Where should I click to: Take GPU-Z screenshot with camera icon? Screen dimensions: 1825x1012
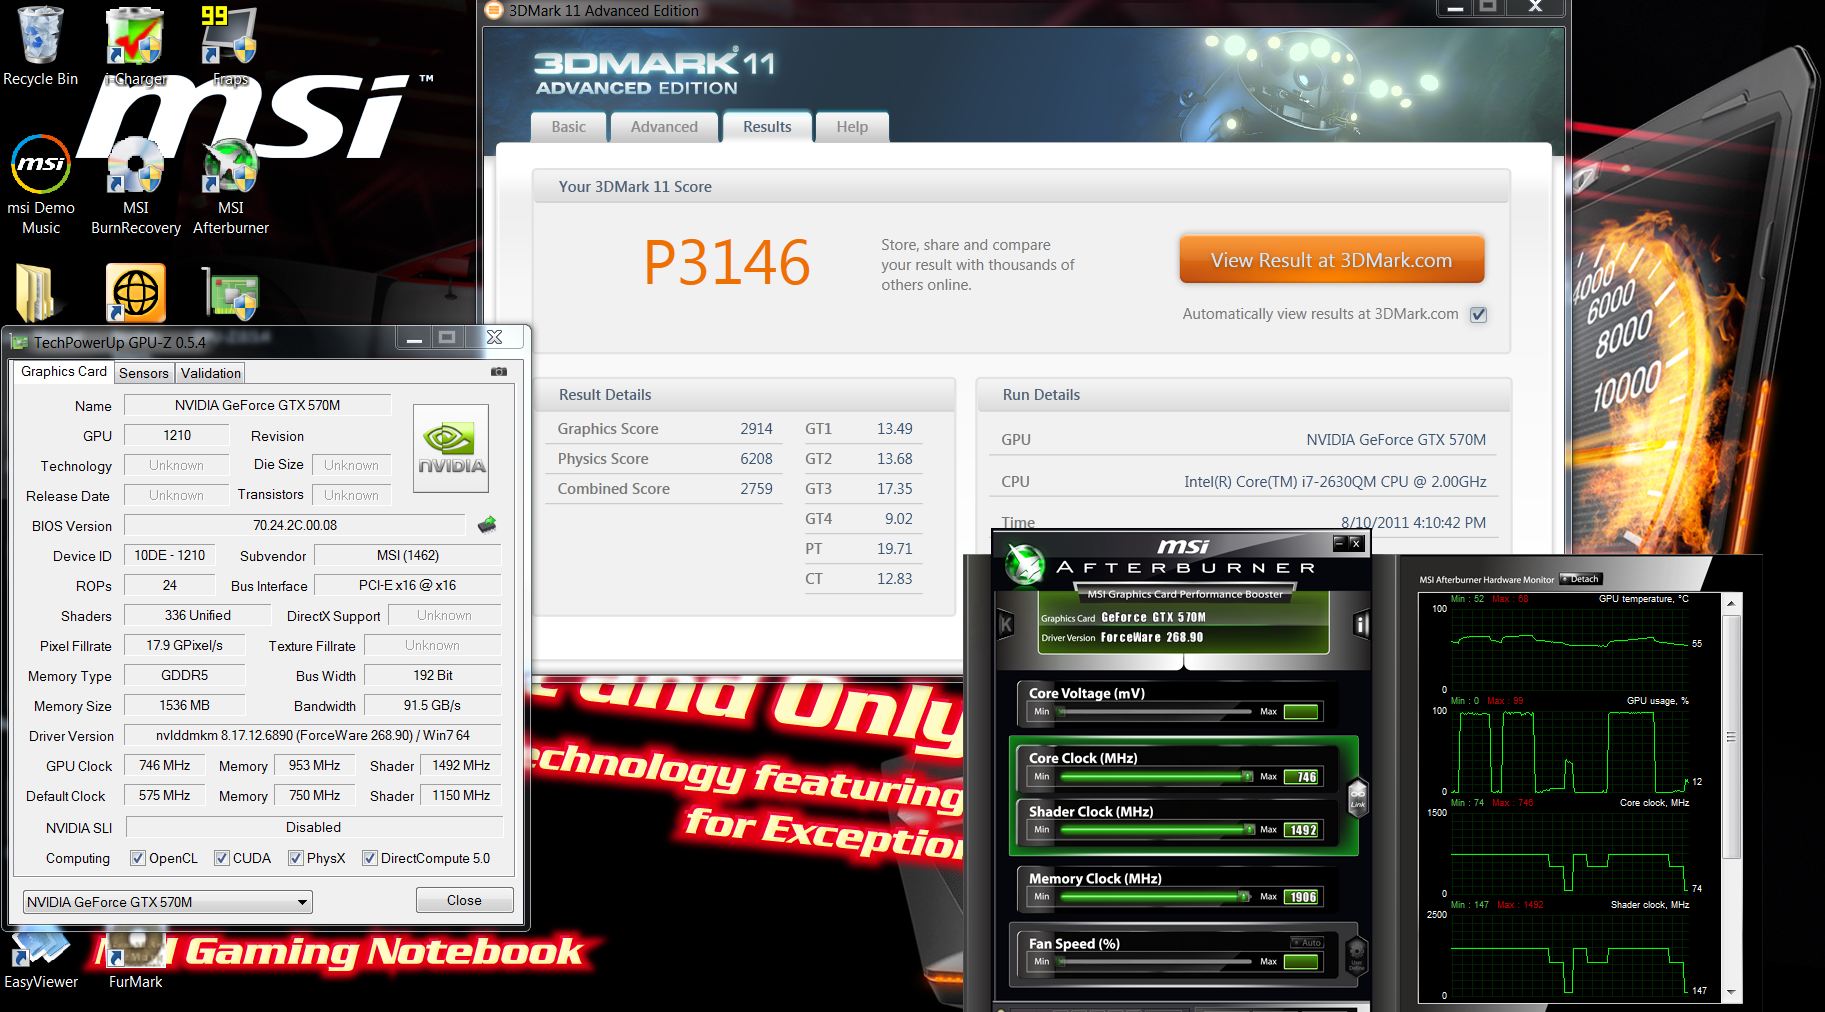(499, 372)
